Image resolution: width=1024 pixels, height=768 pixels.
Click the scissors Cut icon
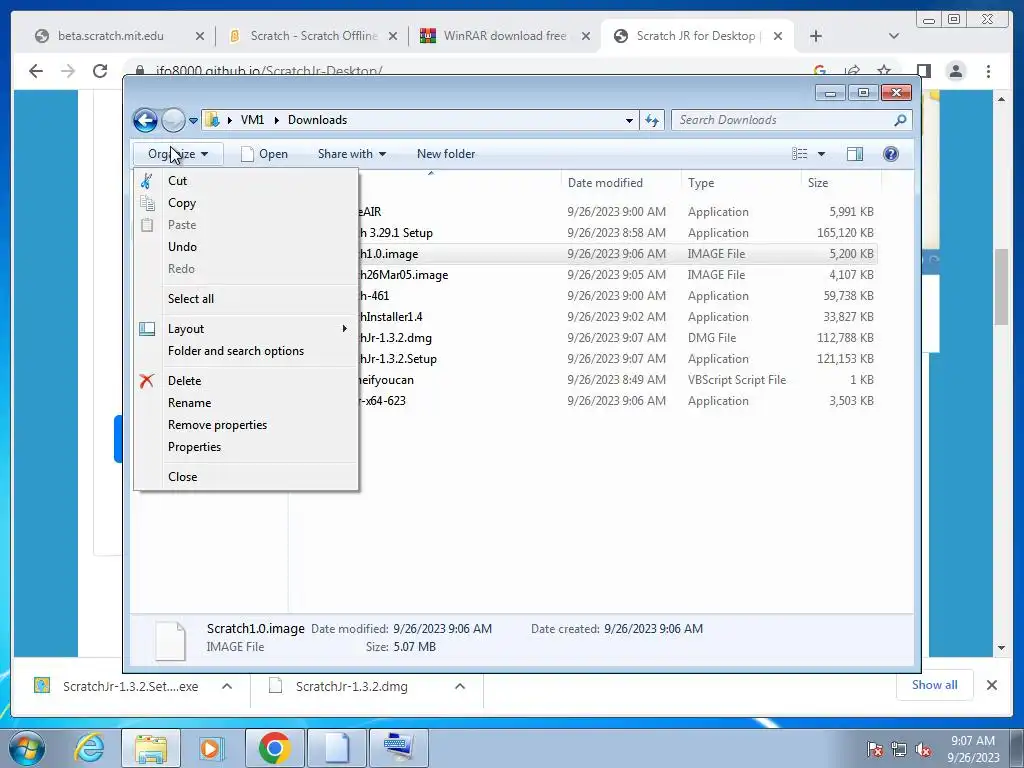(147, 181)
